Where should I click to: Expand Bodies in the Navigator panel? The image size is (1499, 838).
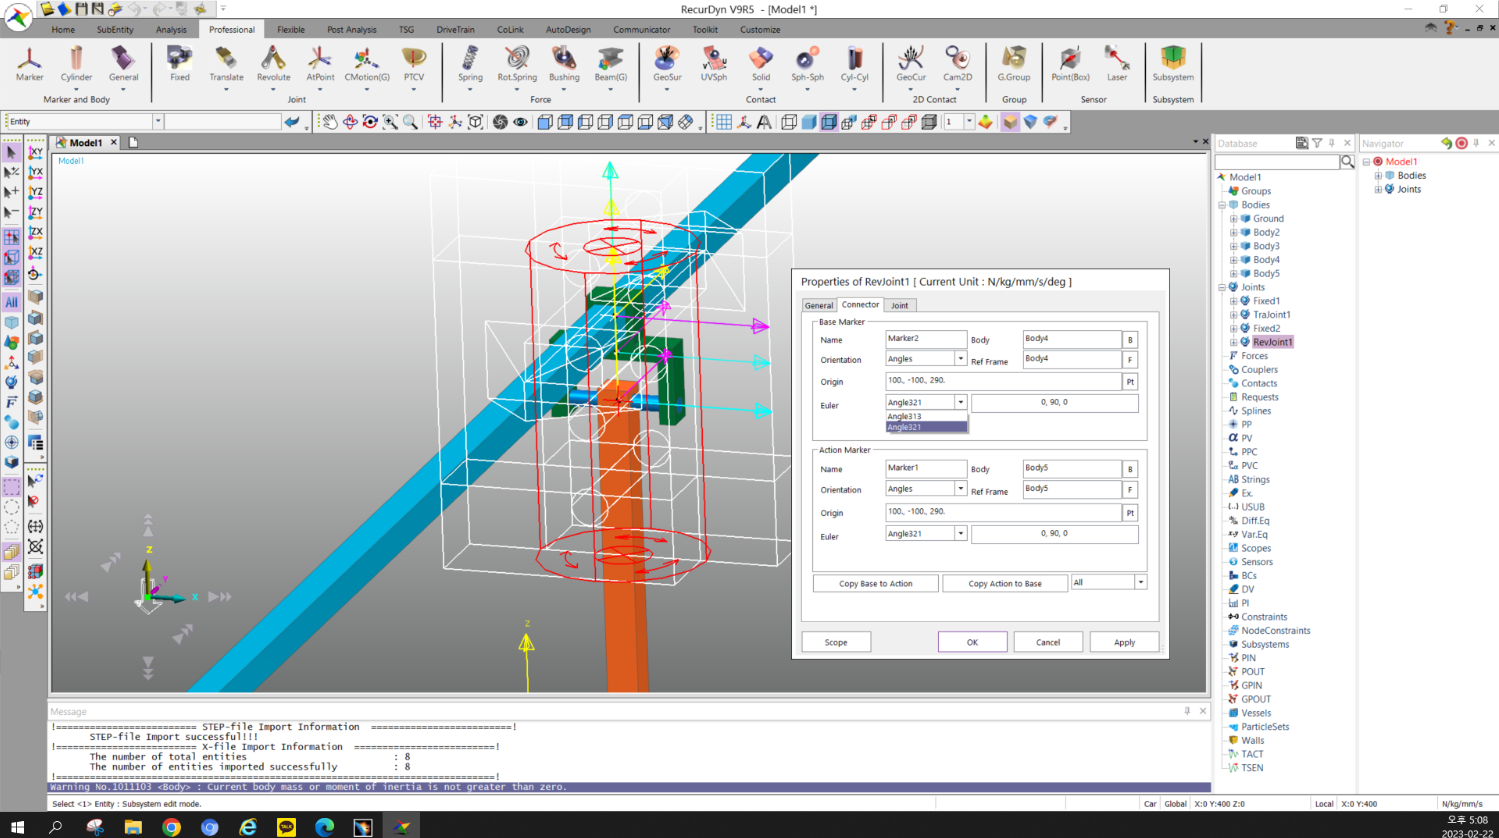click(1378, 175)
